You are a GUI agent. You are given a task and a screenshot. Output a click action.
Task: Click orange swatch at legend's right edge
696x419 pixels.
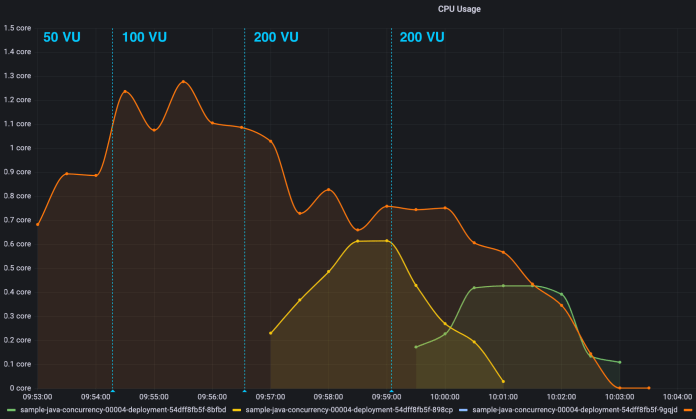click(688, 410)
